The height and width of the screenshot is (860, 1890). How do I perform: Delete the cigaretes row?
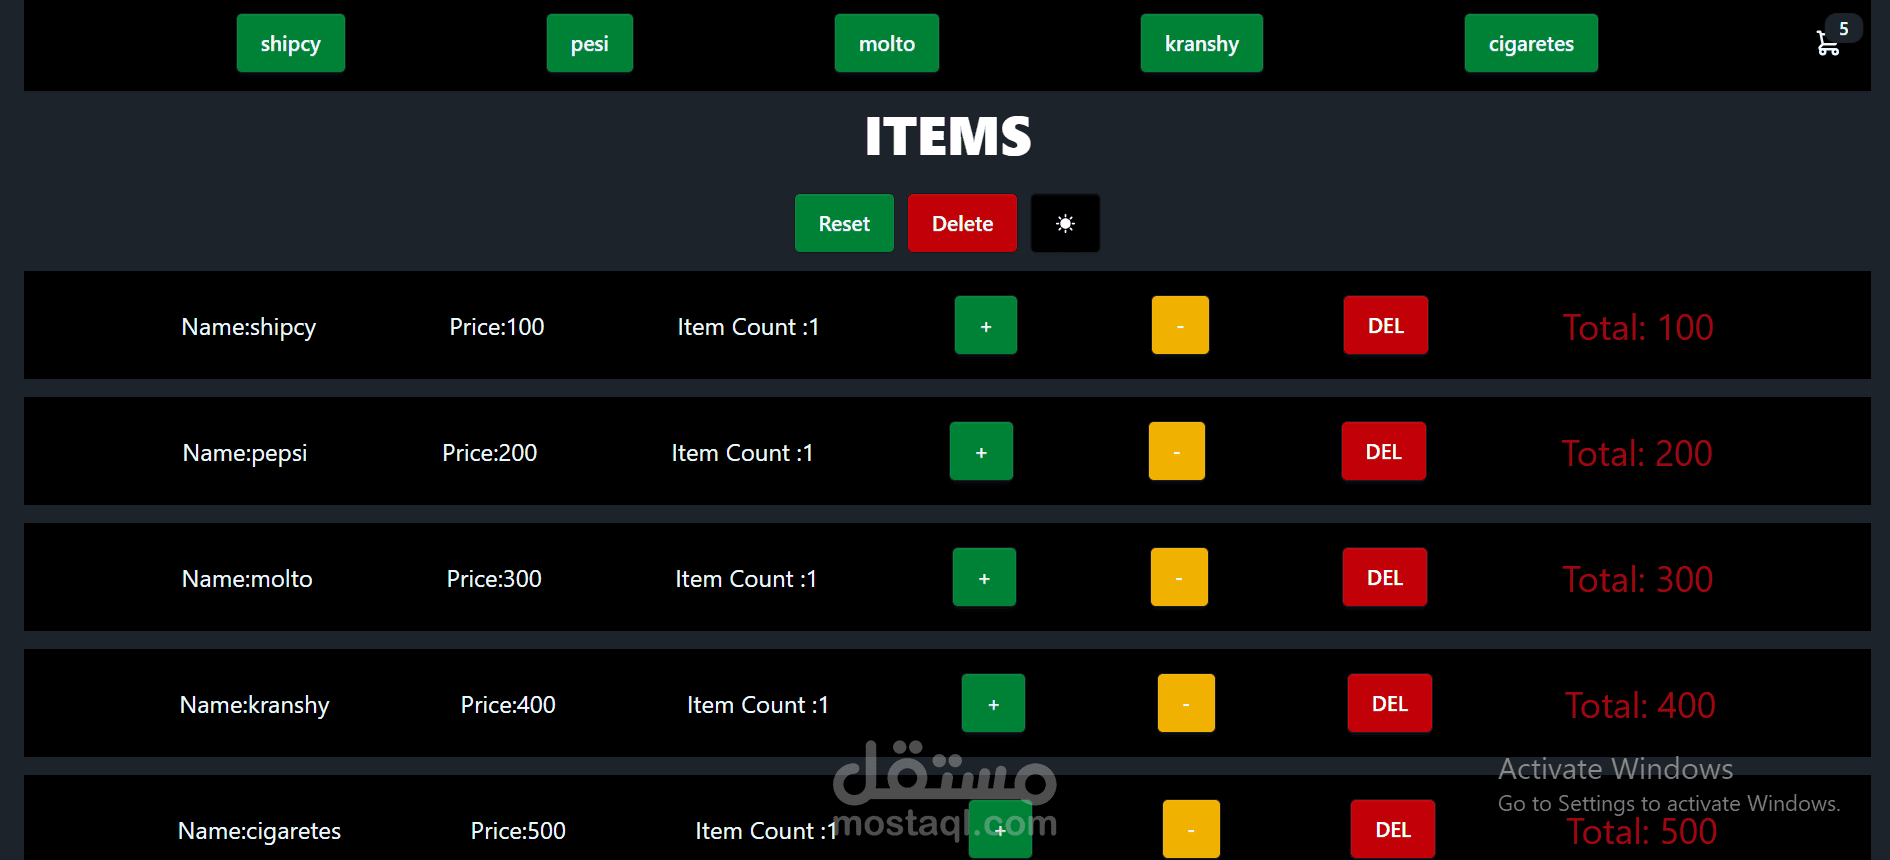(1393, 829)
